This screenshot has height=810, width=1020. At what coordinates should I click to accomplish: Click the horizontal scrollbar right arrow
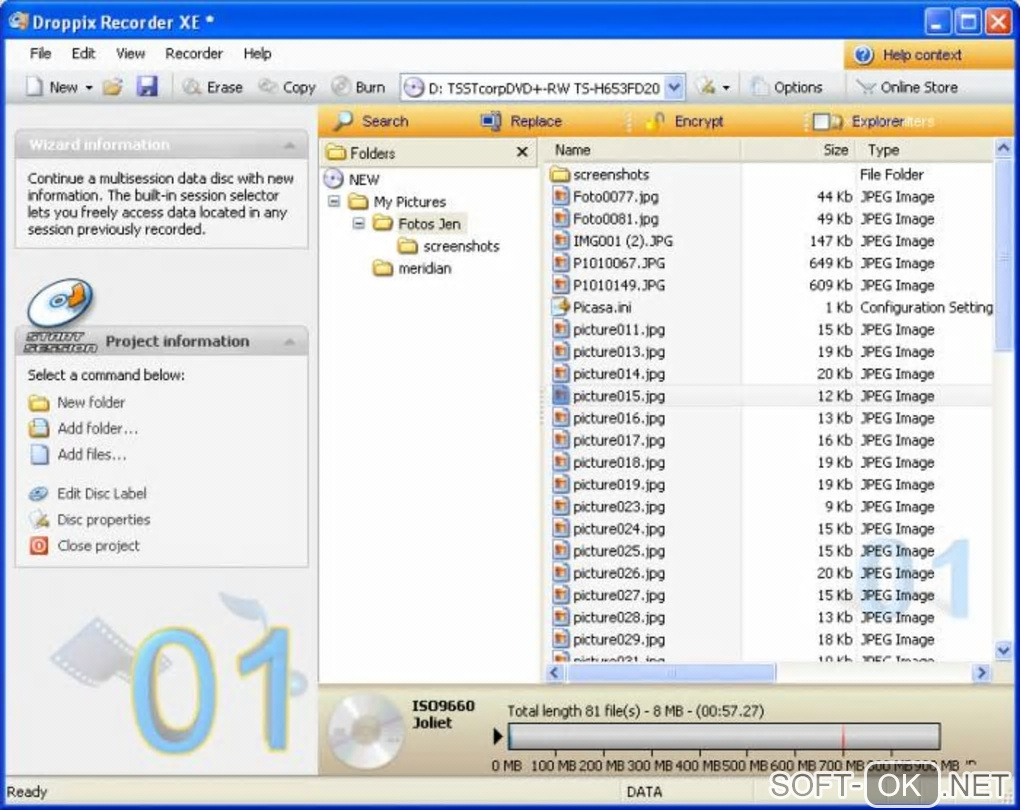tap(981, 673)
